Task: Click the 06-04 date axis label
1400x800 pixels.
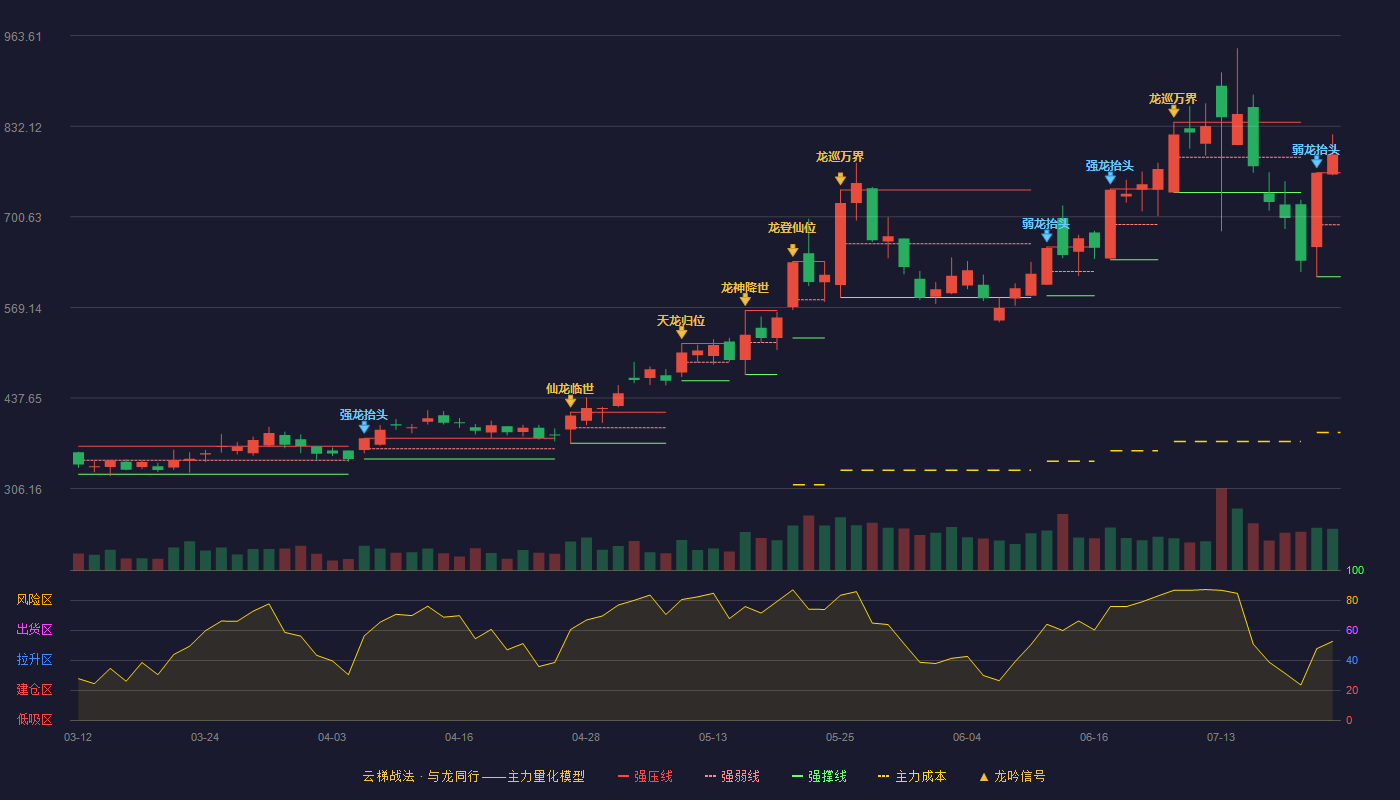Action: click(967, 737)
